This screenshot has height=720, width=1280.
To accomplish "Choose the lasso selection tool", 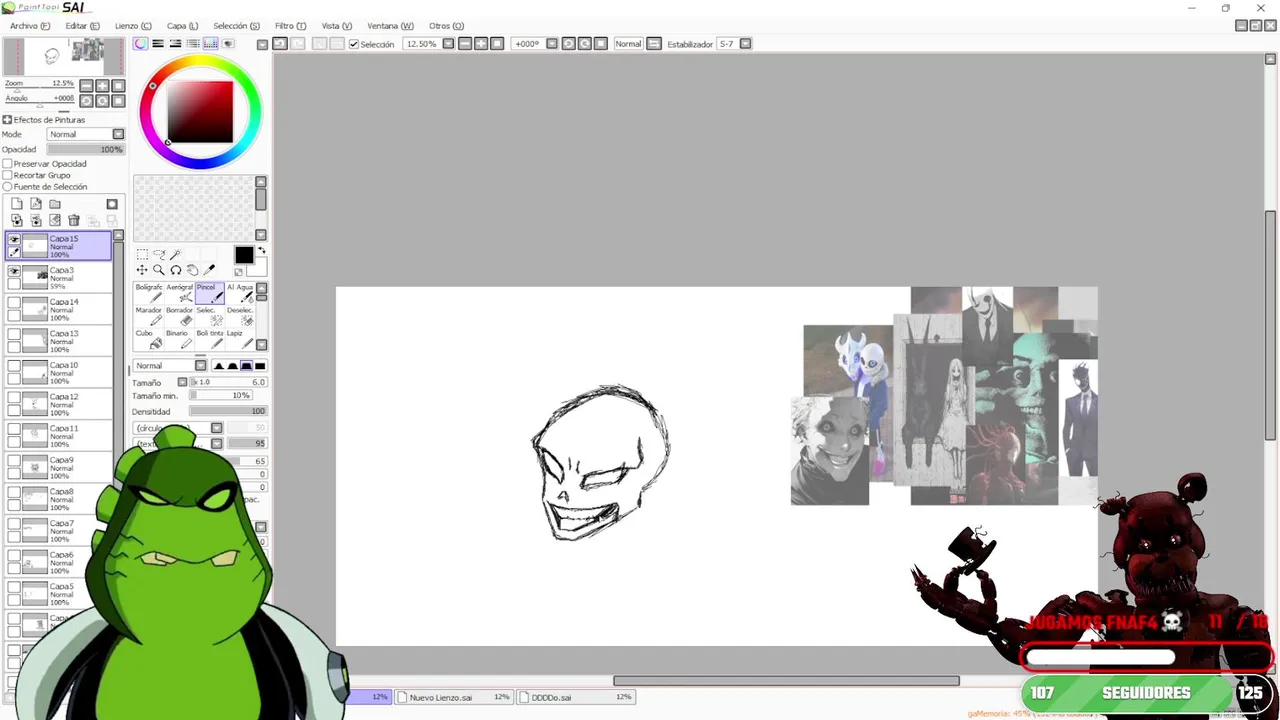I will pos(159,255).
